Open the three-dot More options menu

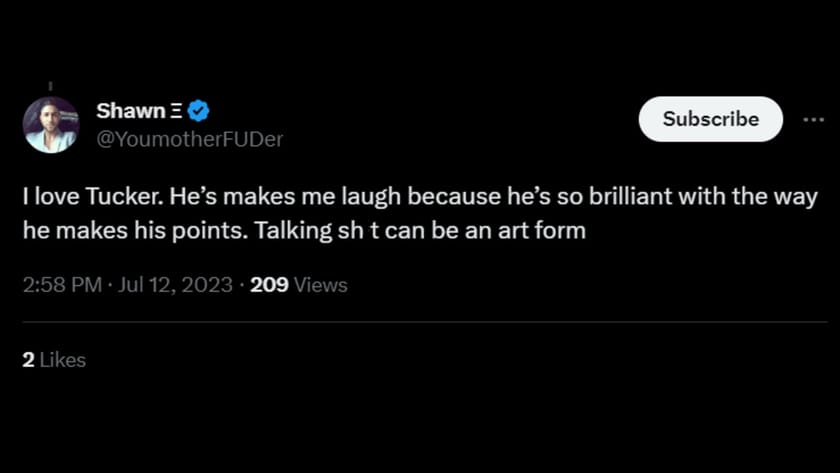813,119
